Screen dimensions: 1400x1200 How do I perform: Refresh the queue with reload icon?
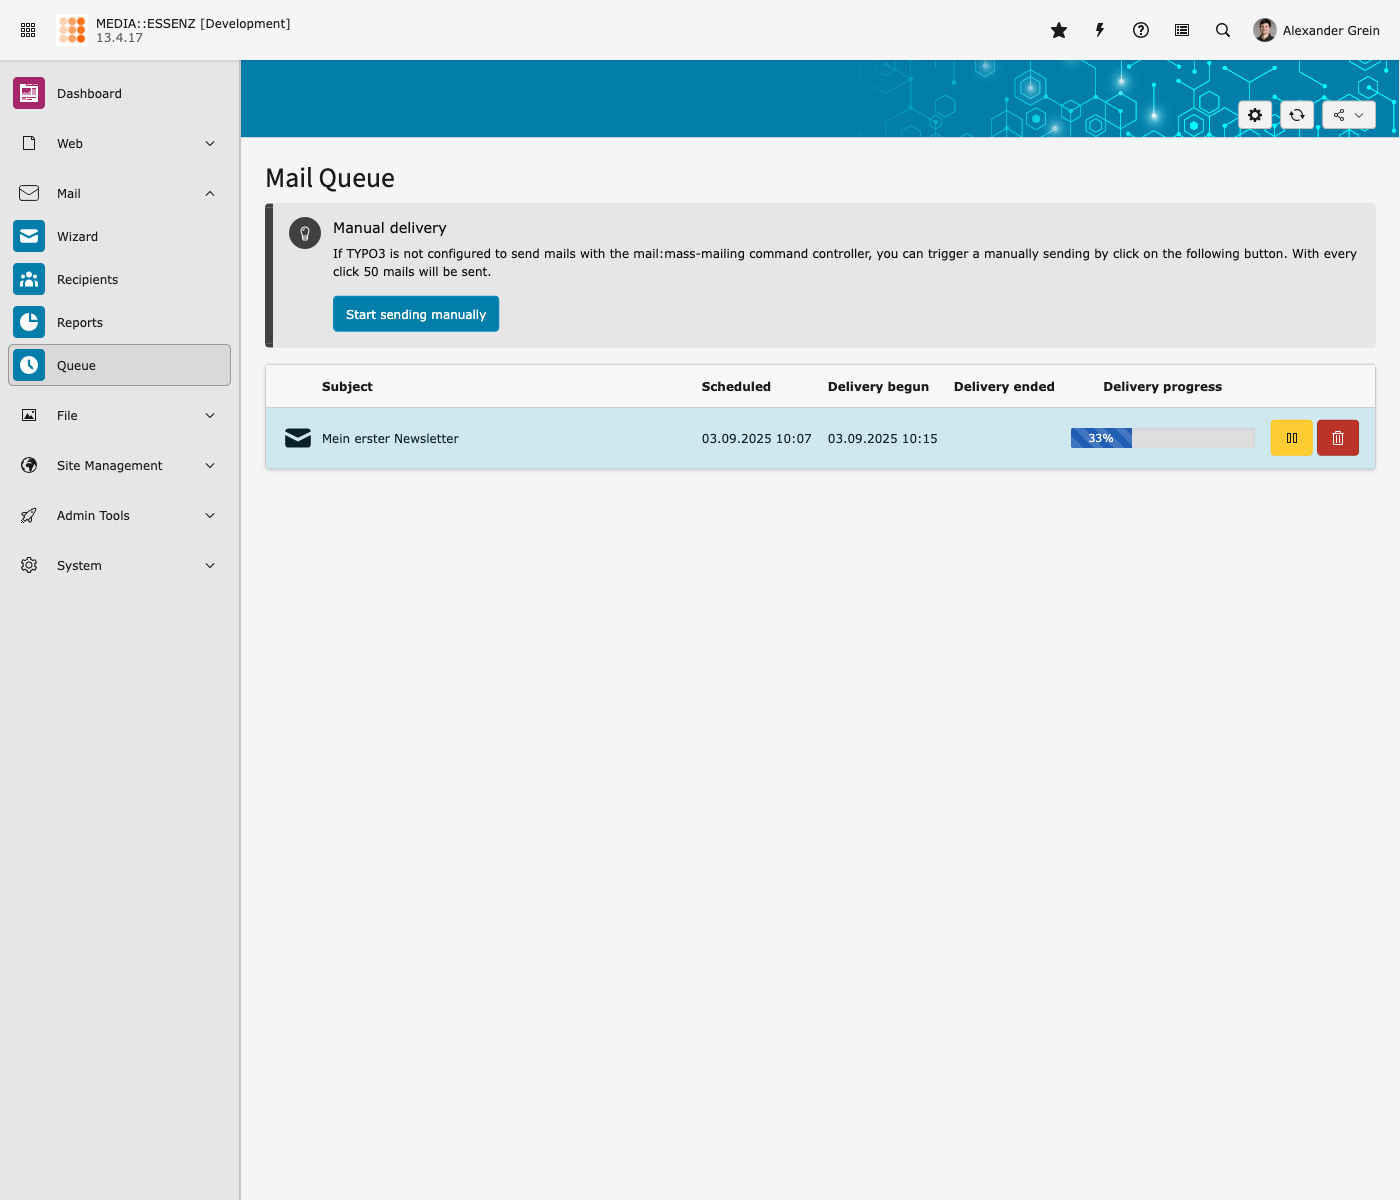tap(1297, 115)
